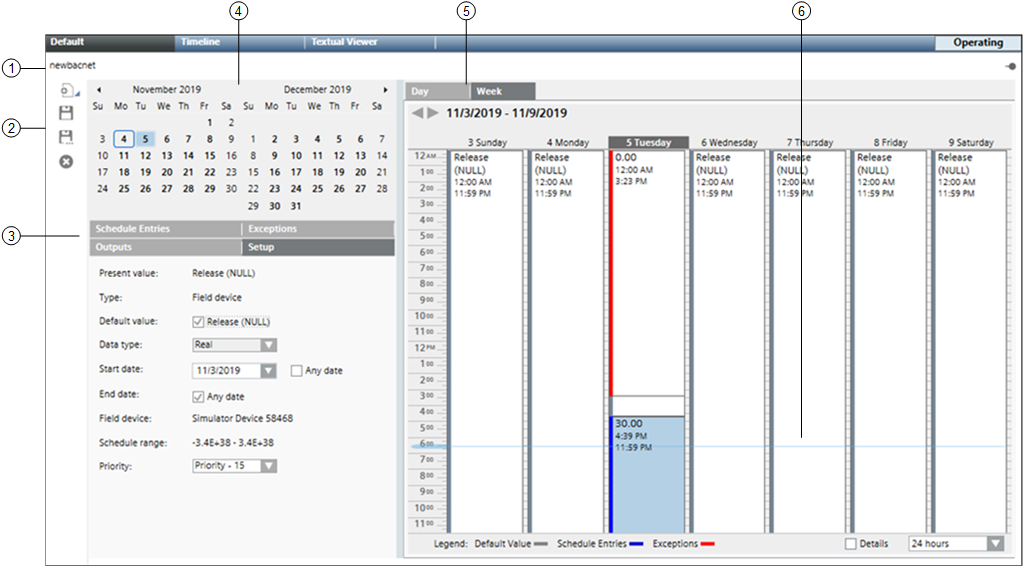Click the Save As icon
This screenshot has width=1024, height=566.
click(67, 137)
